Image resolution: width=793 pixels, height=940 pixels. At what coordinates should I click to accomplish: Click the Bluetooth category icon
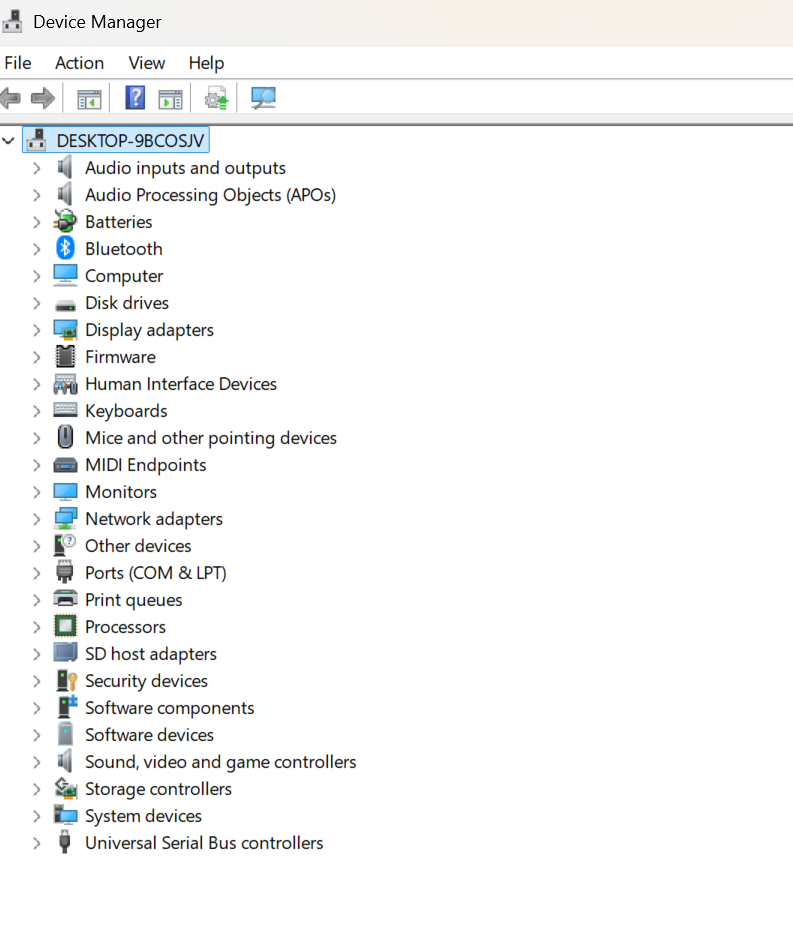pyautogui.click(x=65, y=248)
